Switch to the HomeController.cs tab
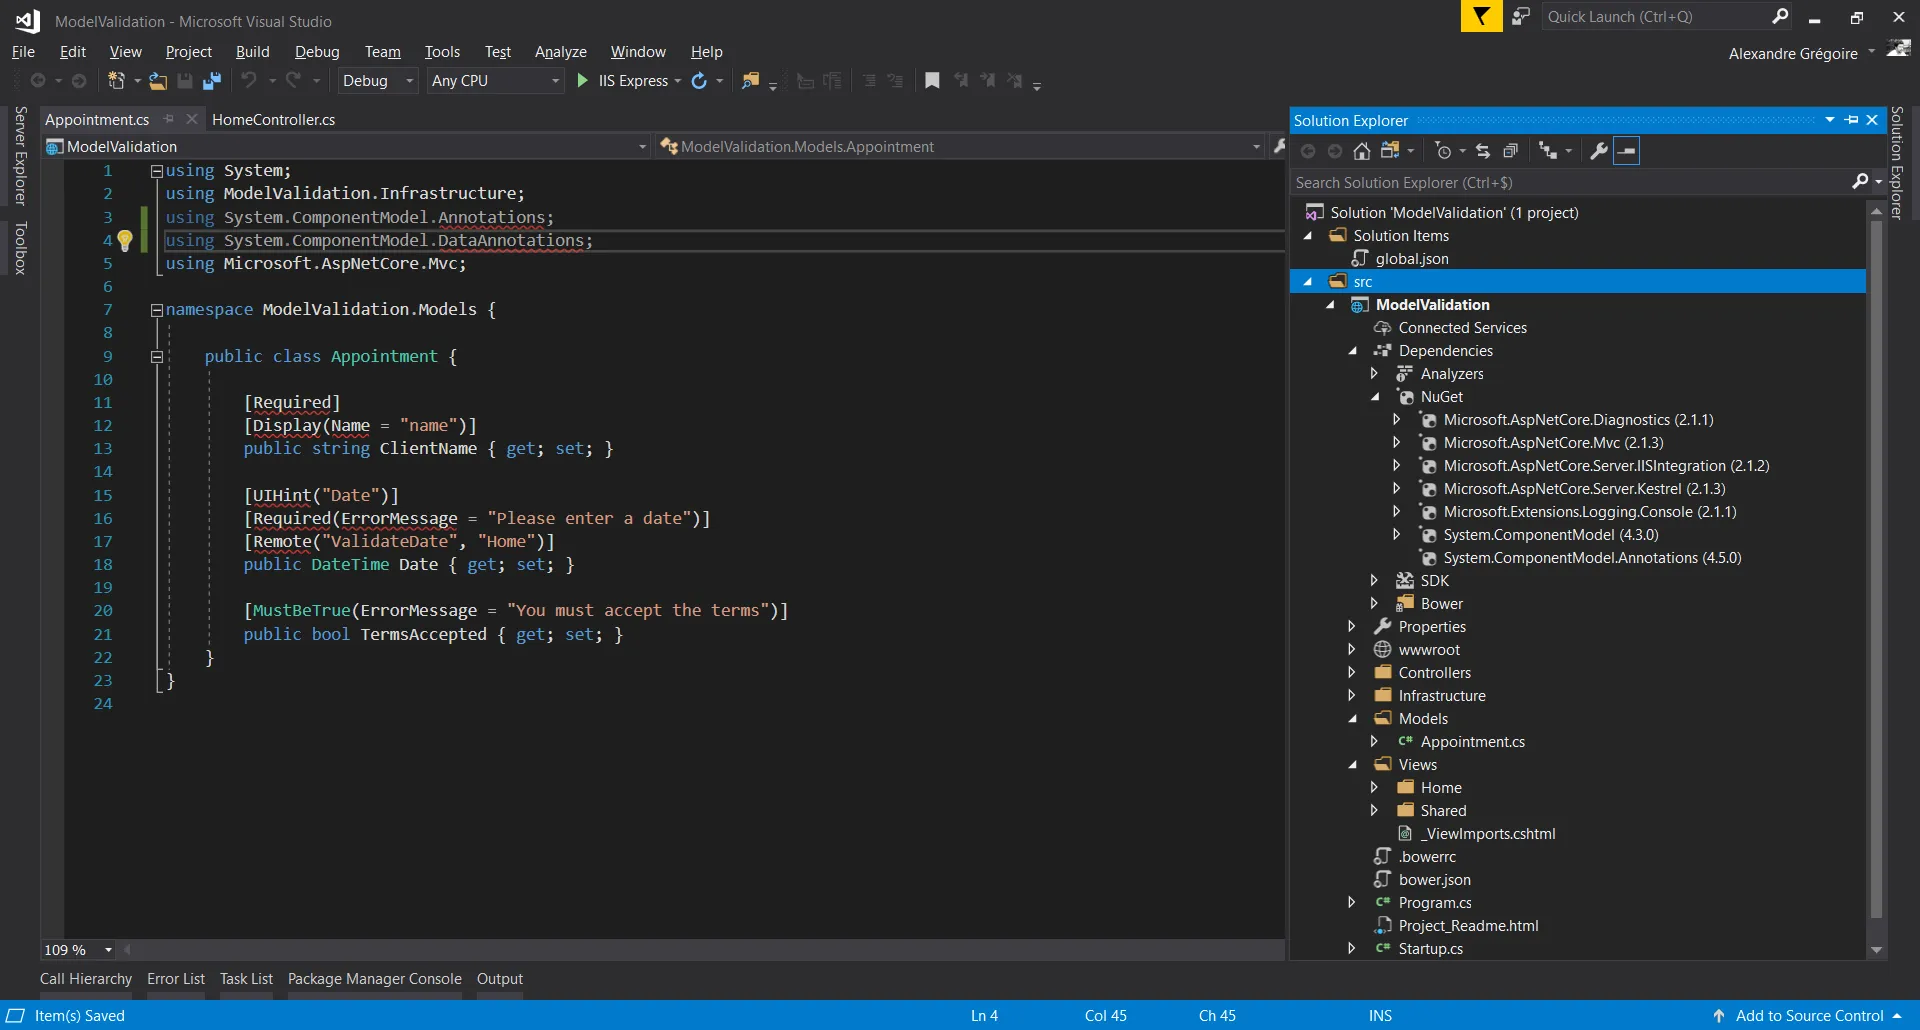The image size is (1920, 1030). coord(273,119)
